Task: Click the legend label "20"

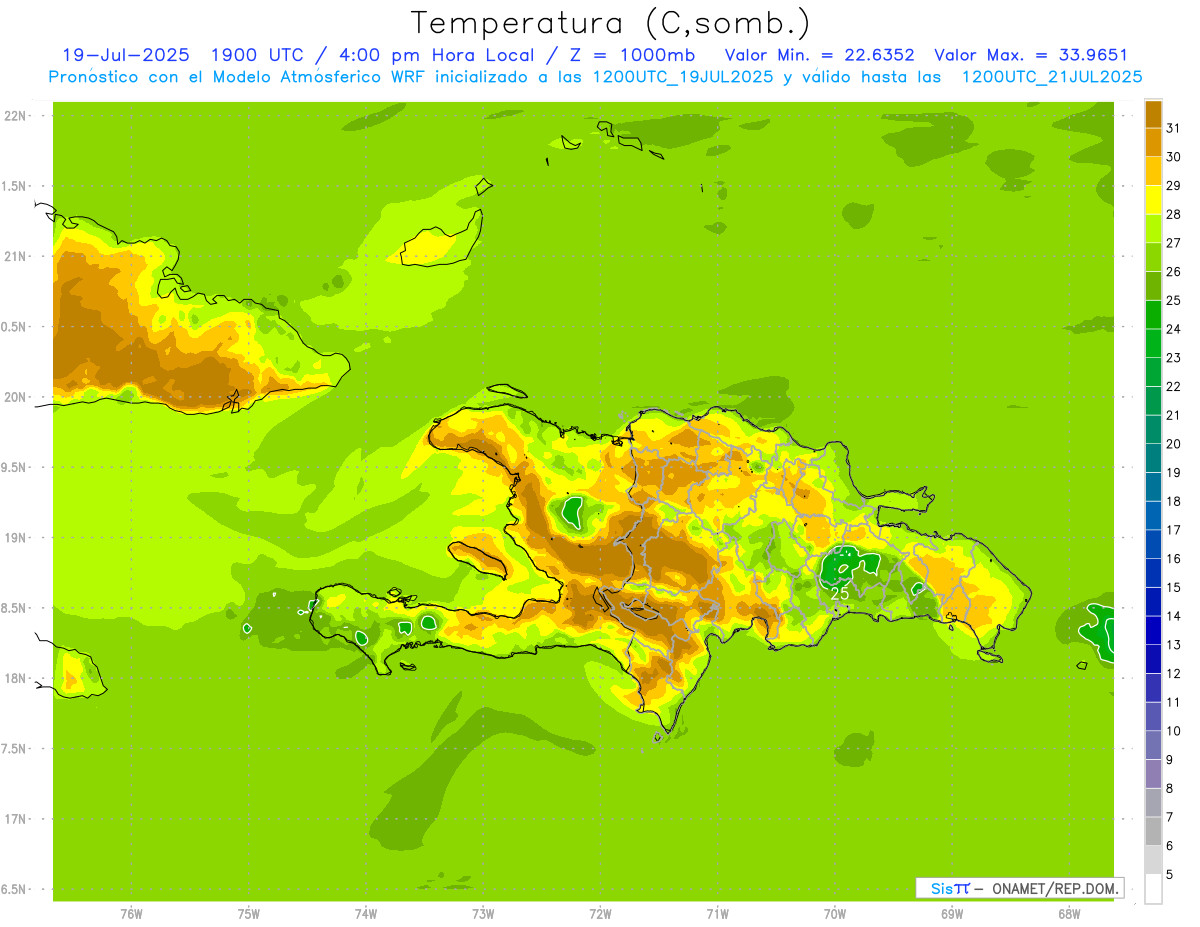Action: click(1174, 444)
